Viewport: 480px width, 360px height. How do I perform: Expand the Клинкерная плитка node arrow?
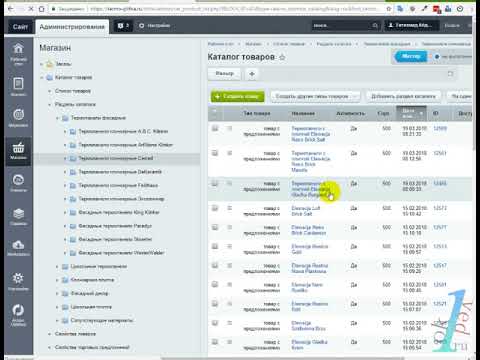pyautogui.click(x=57, y=280)
